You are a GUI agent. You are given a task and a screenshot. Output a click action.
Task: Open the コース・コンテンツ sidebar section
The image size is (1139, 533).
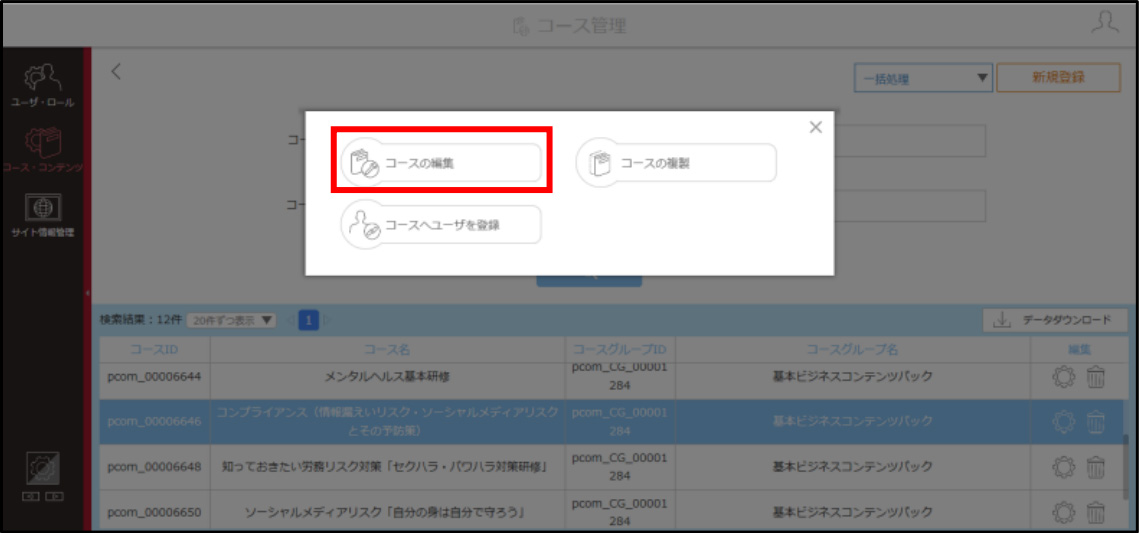click(x=42, y=151)
